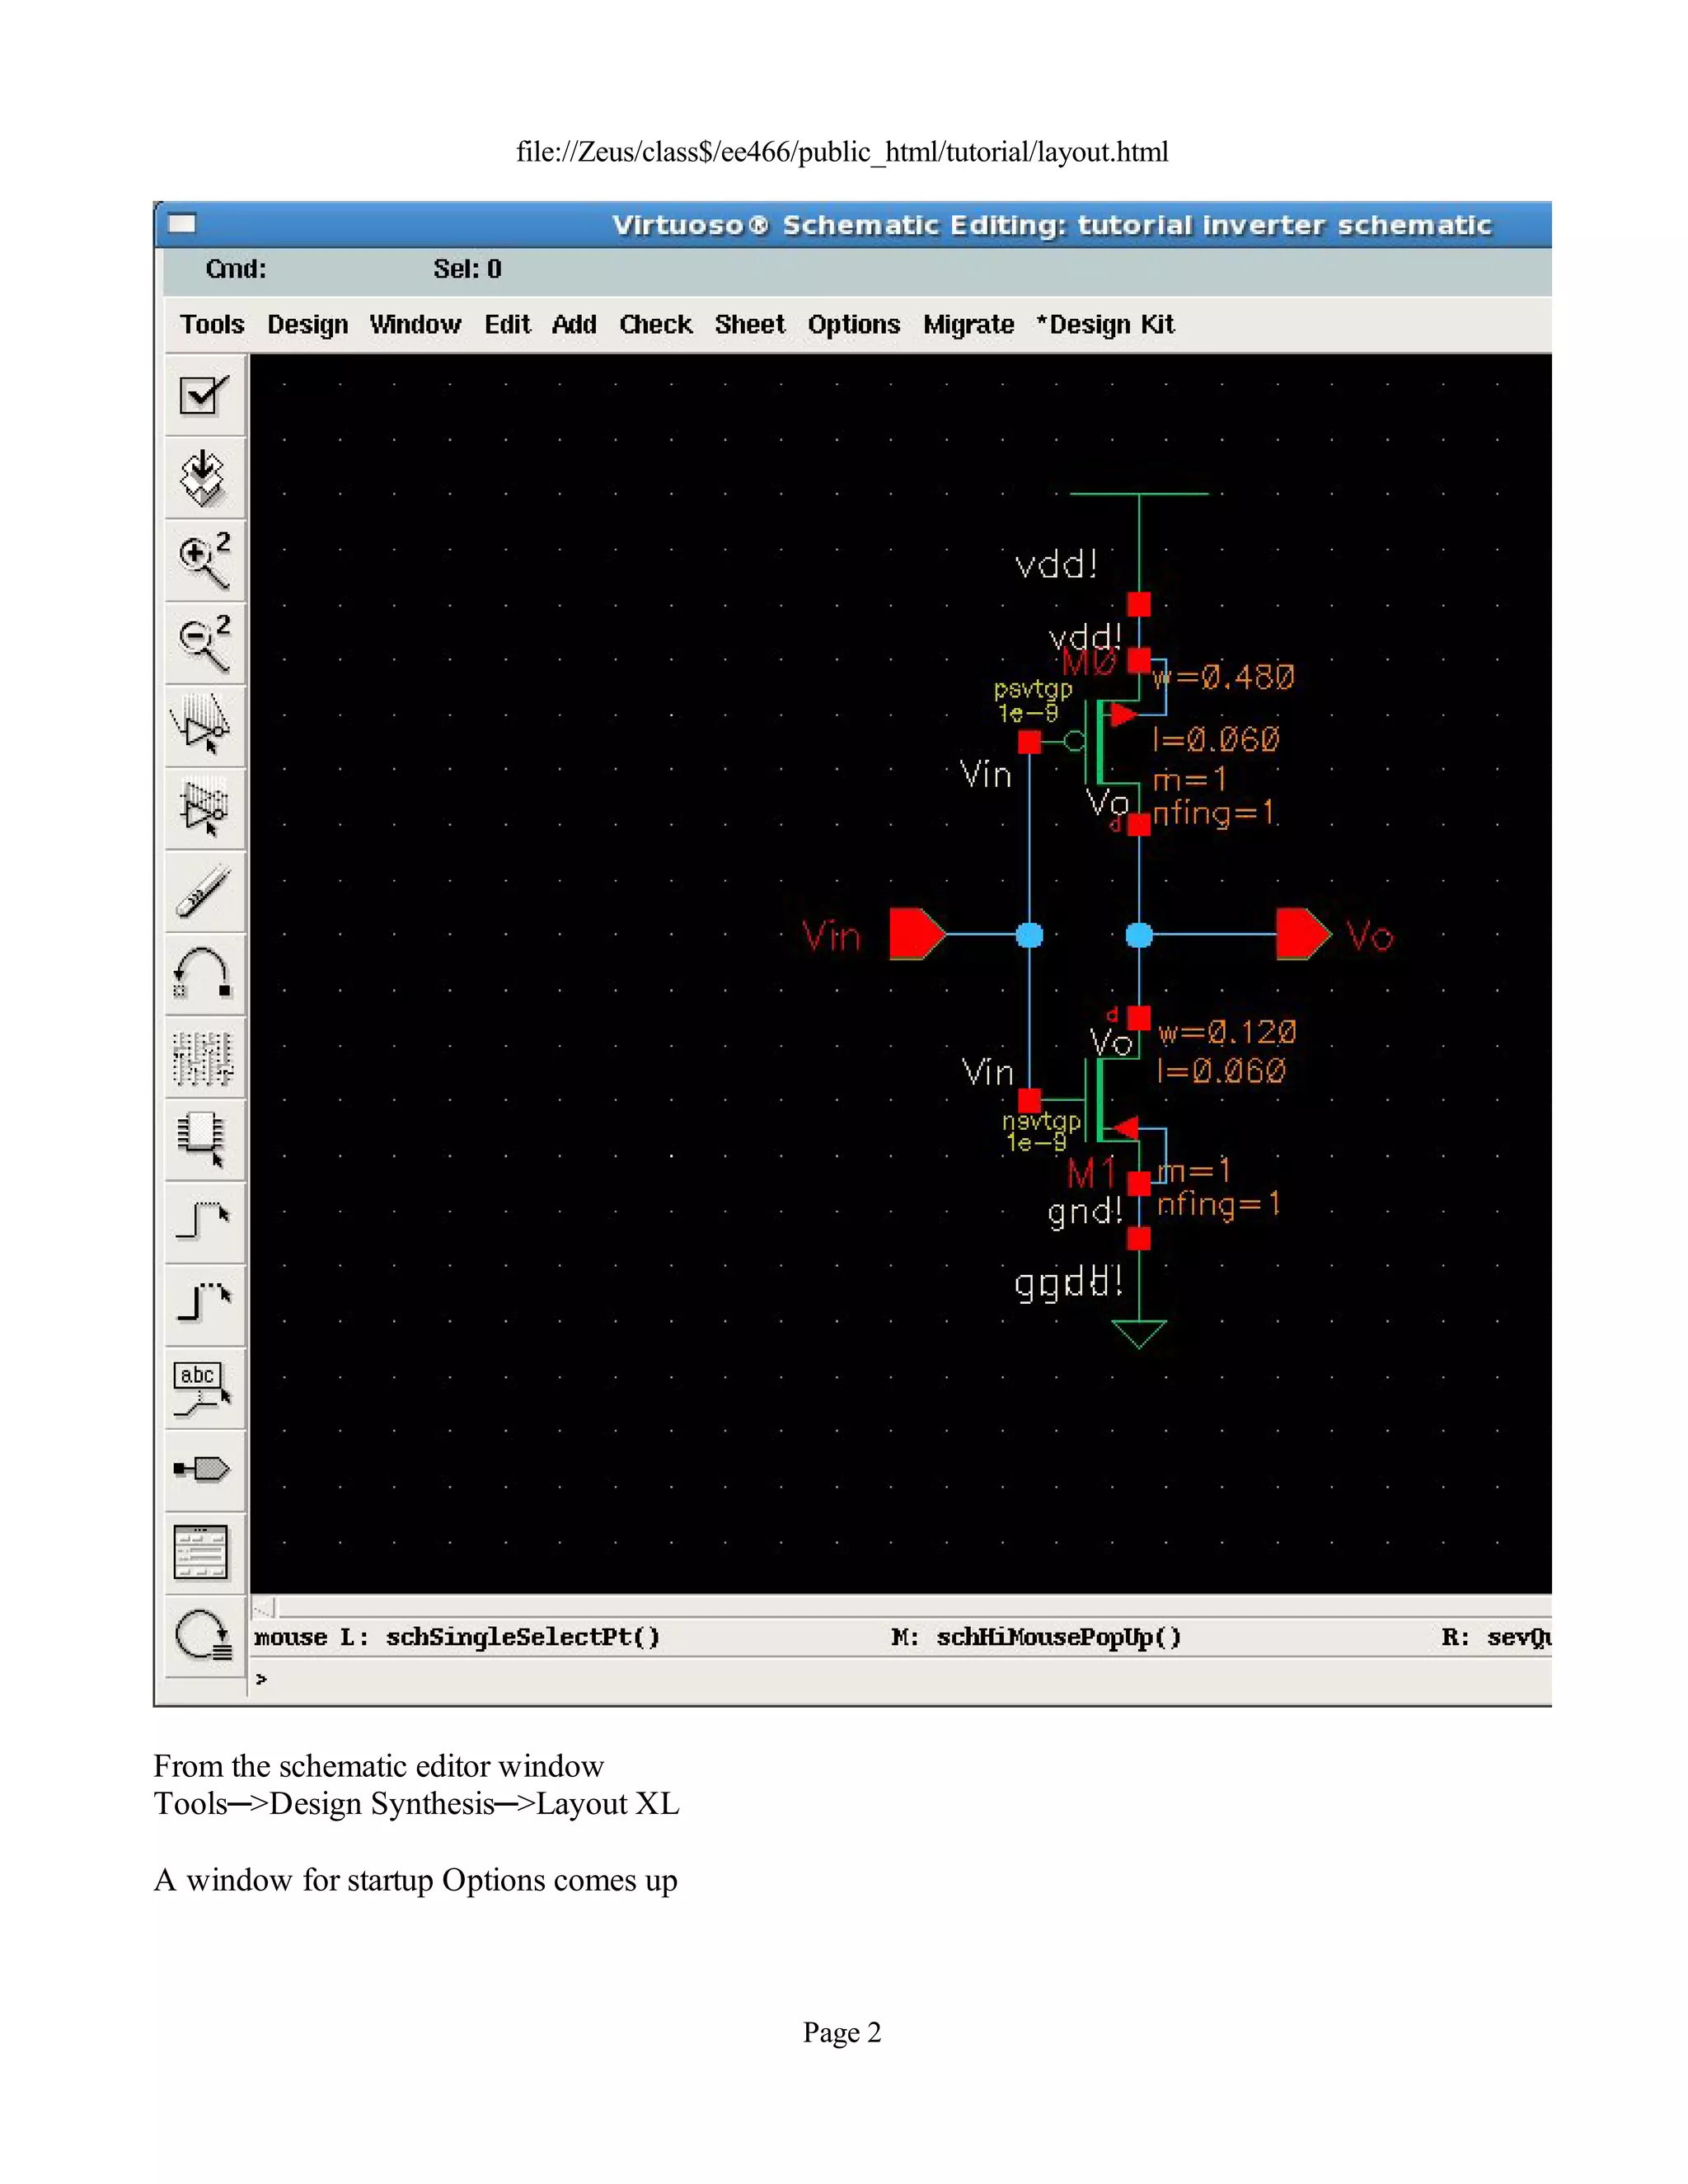Click the window menu button in title bar

pyautogui.click(x=182, y=224)
